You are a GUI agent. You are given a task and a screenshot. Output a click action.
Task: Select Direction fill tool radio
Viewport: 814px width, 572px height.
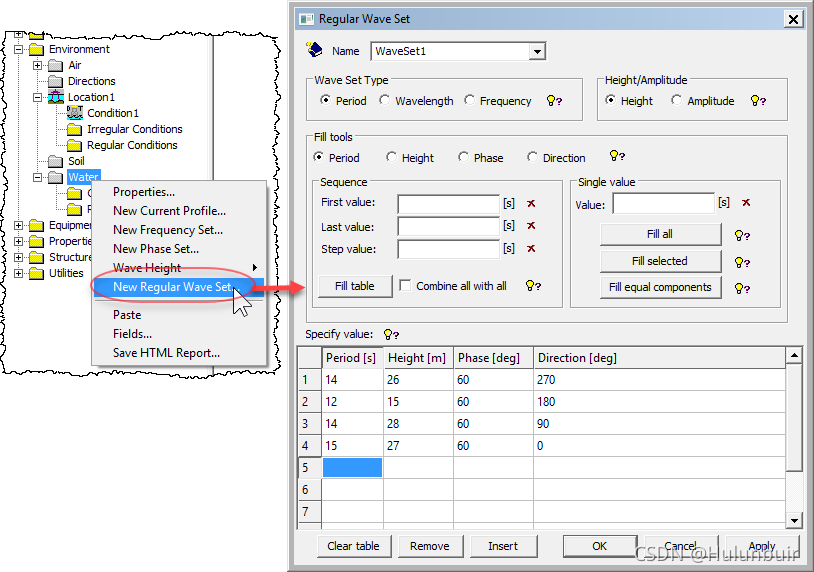(532, 157)
